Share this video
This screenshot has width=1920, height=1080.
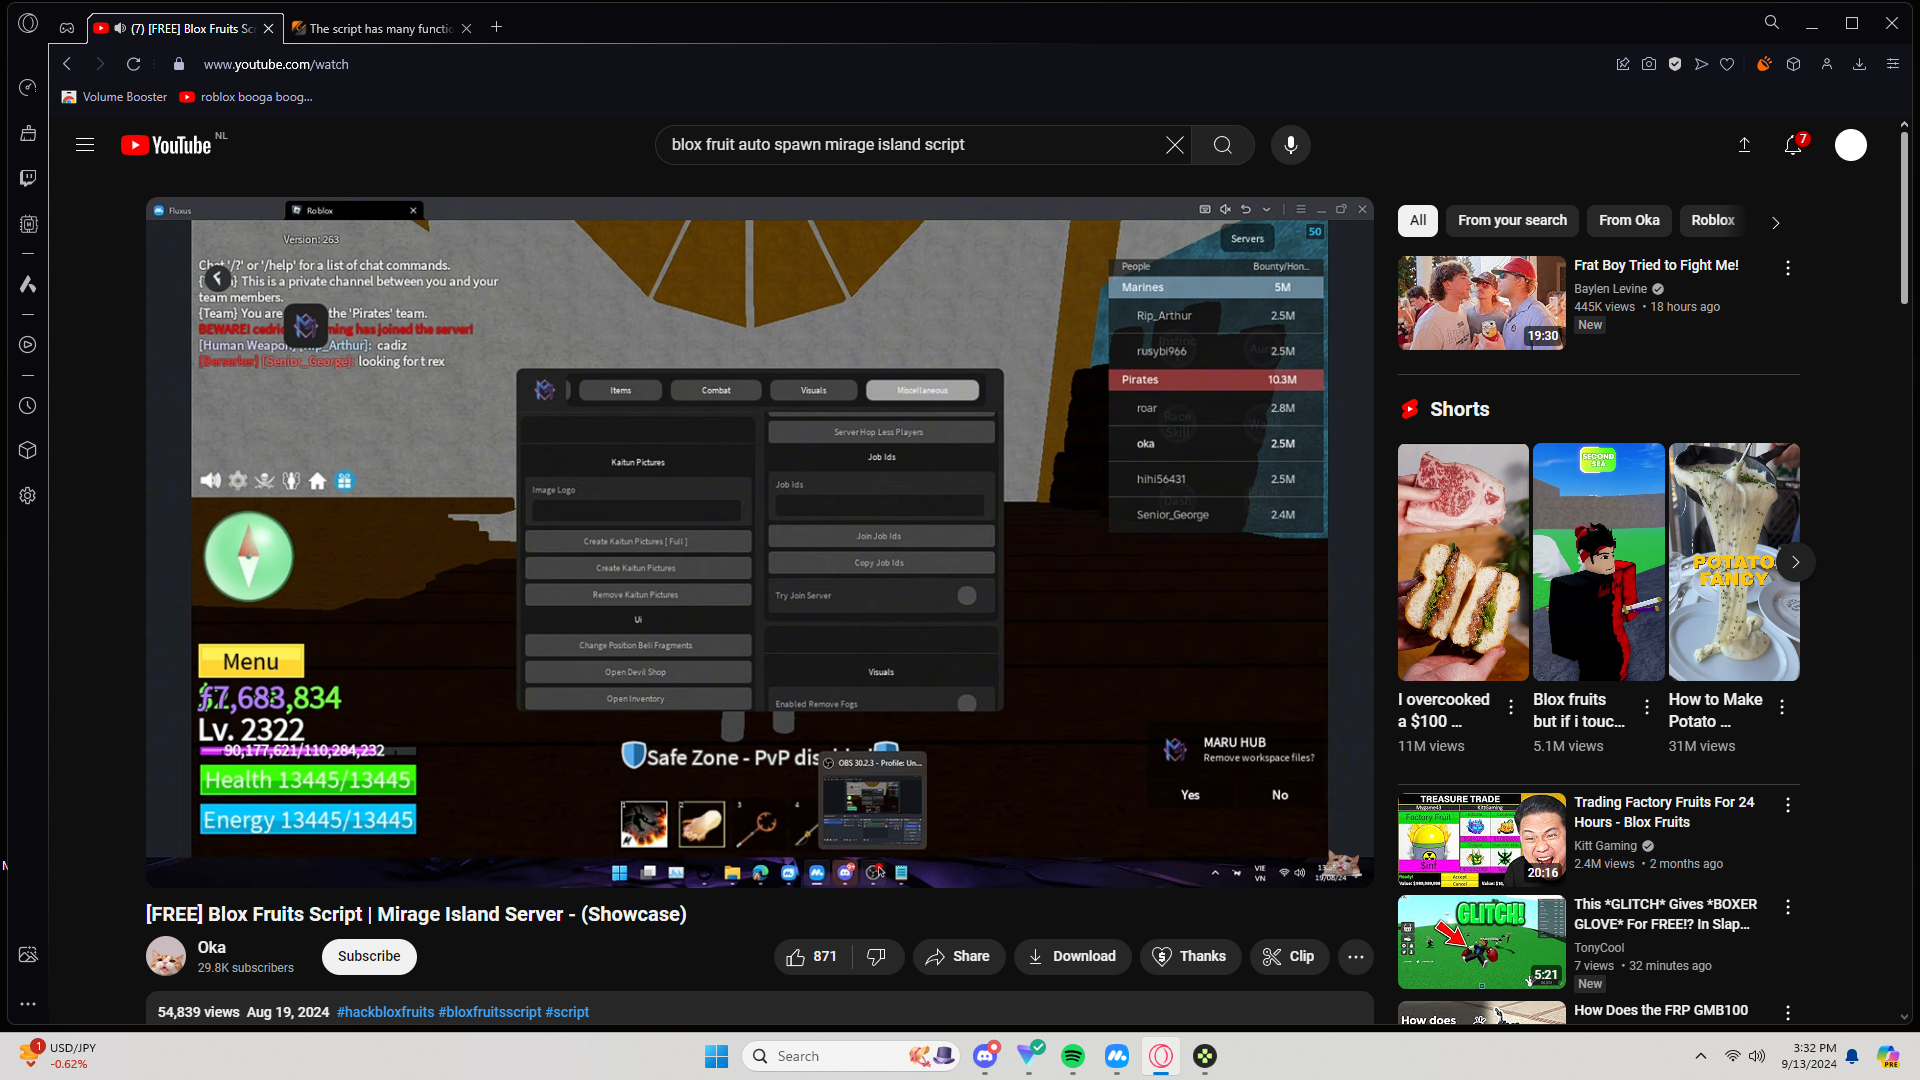point(958,957)
